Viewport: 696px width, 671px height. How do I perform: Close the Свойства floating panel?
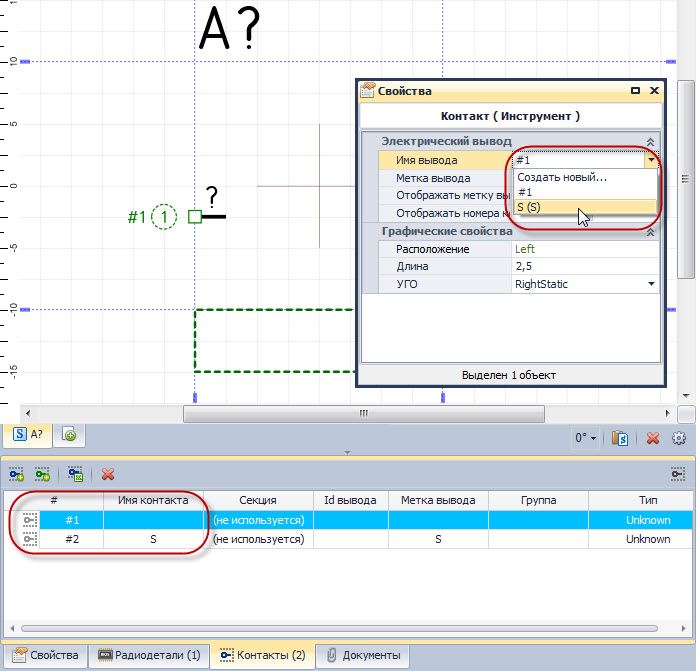click(654, 91)
